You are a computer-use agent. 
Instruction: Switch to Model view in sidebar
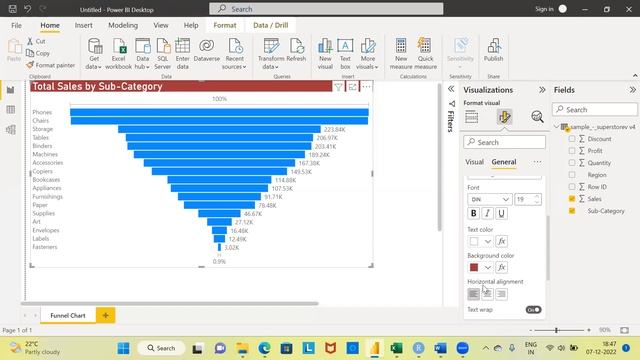(x=11, y=130)
